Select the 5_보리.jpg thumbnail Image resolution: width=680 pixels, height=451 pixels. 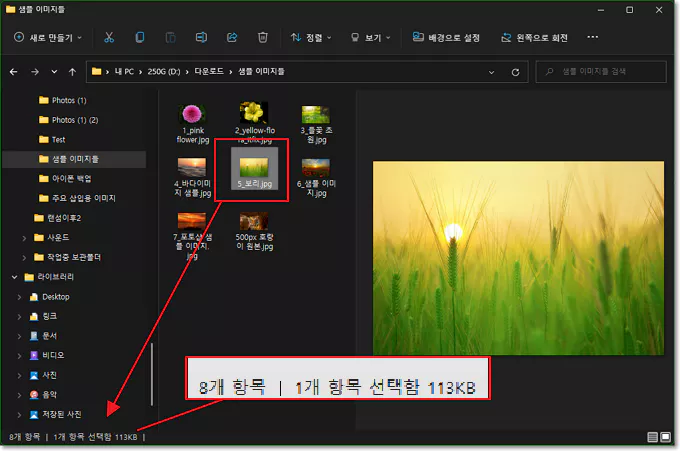click(x=254, y=167)
